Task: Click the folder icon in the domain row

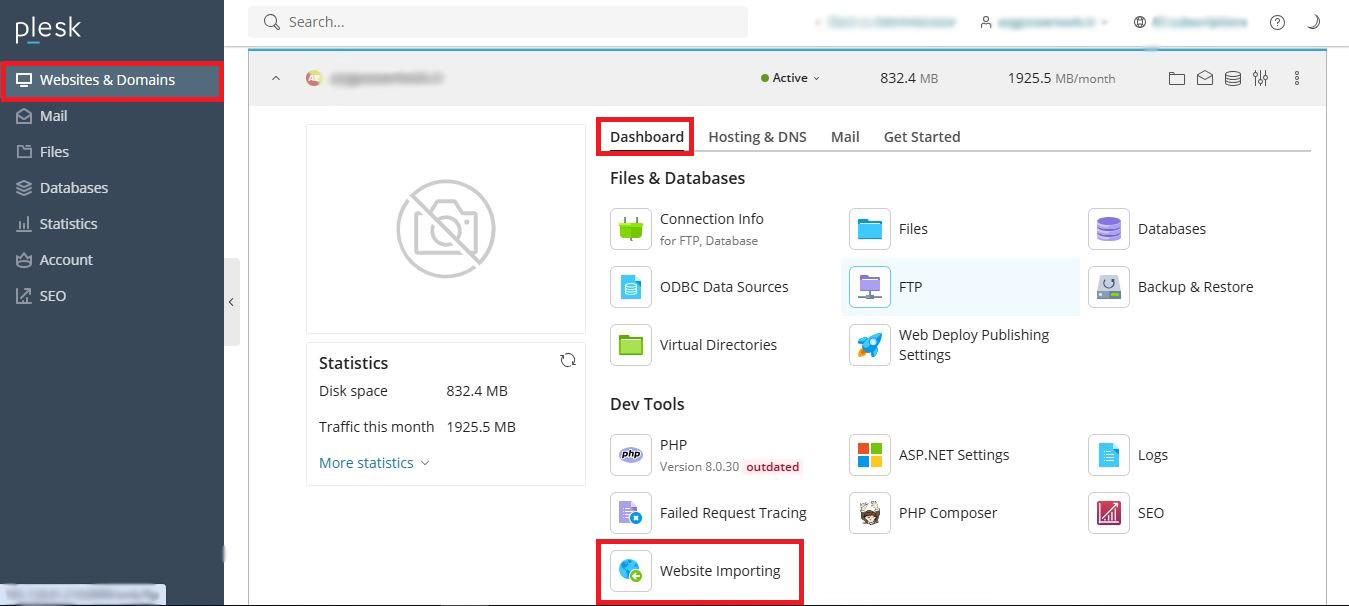Action: [x=1177, y=78]
